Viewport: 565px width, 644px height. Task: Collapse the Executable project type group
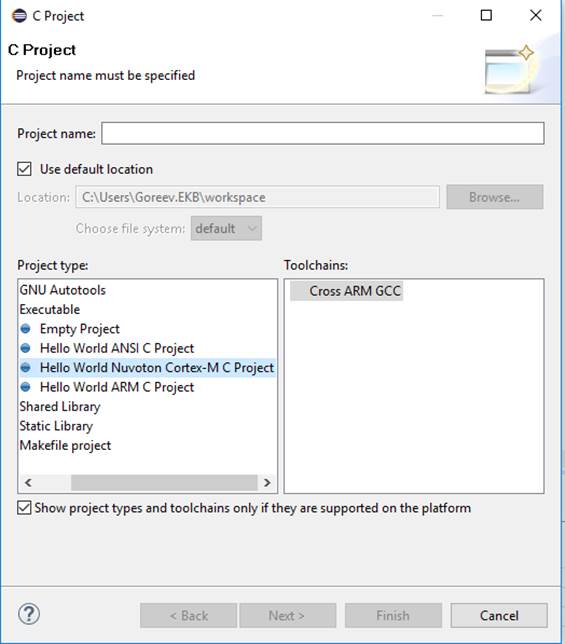(50, 309)
